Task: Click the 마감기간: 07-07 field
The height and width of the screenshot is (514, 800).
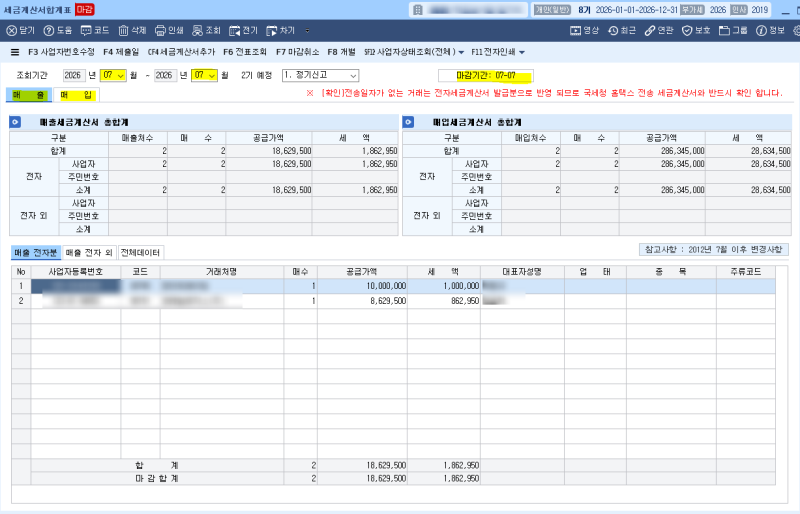Action: click(486, 76)
